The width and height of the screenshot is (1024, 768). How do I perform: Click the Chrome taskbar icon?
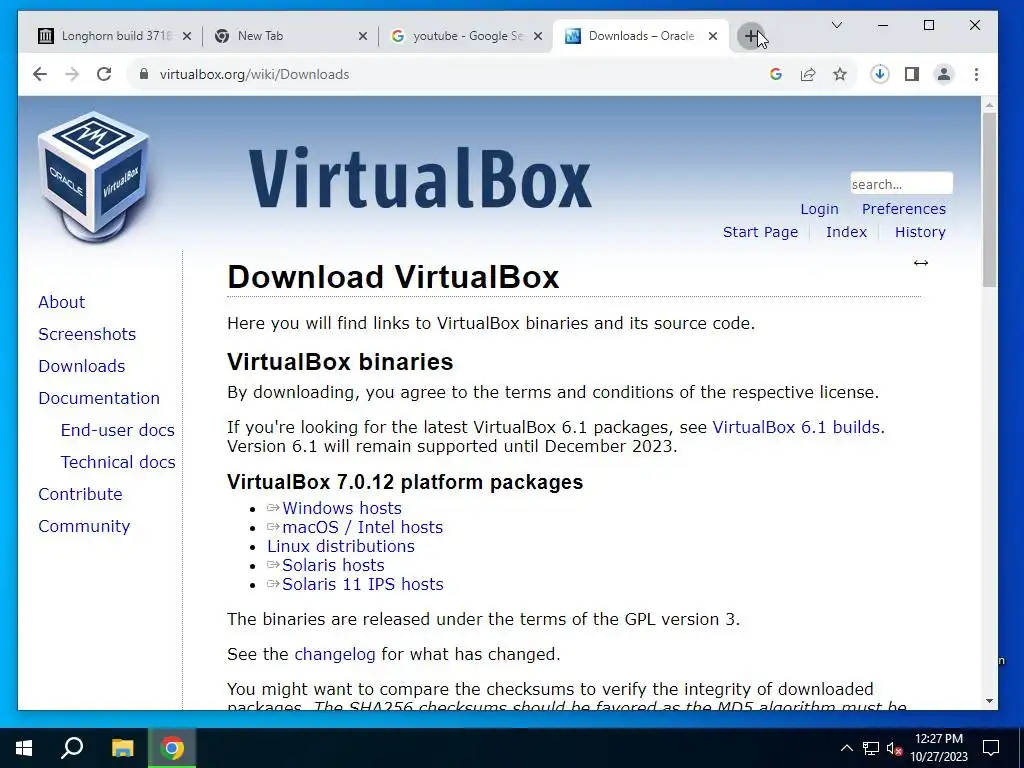click(172, 748)
